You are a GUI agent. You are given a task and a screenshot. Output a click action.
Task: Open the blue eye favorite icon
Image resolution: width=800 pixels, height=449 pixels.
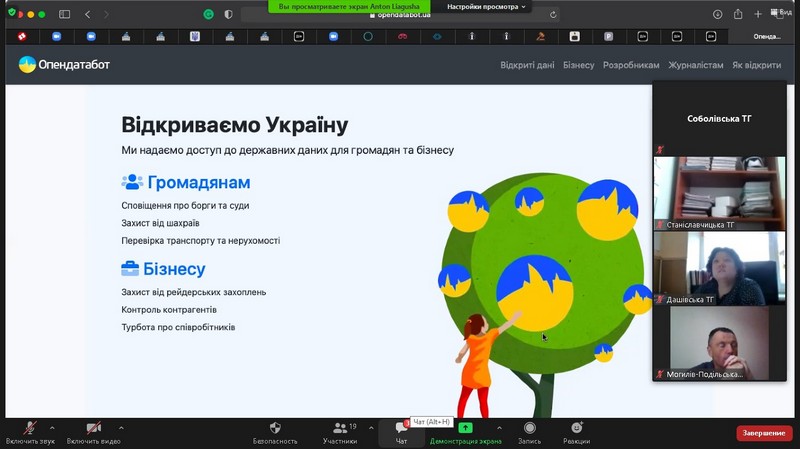point(437,36)
